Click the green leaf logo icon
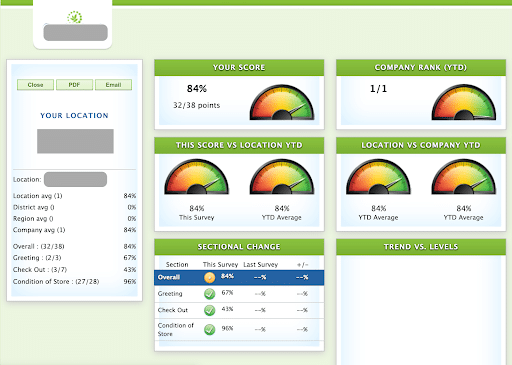Screen dimensions: 512x365 tap(75, 17)
